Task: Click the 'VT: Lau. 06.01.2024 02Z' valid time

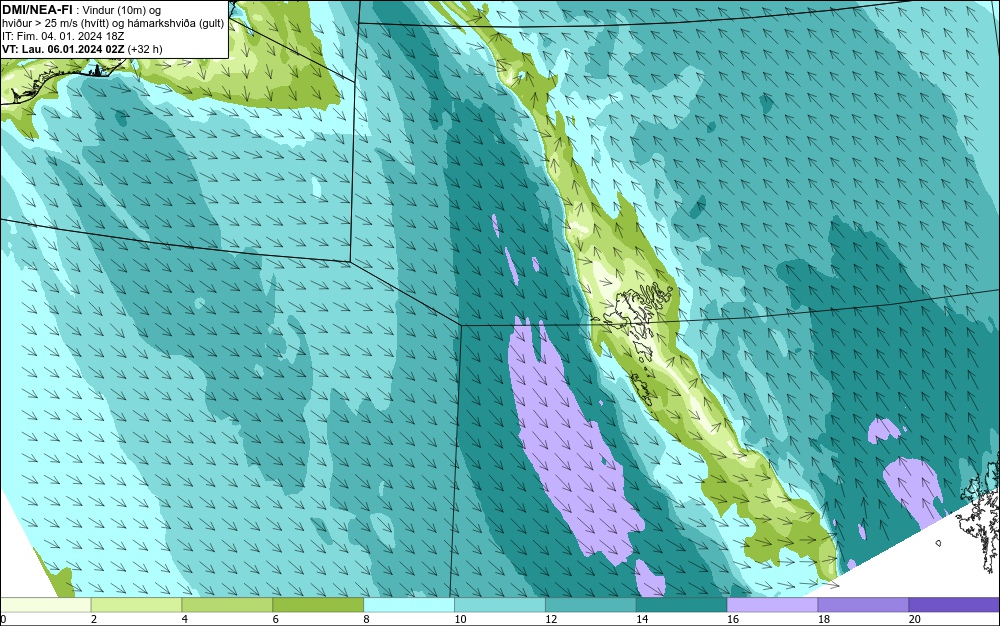Action: tap(64, 49)
